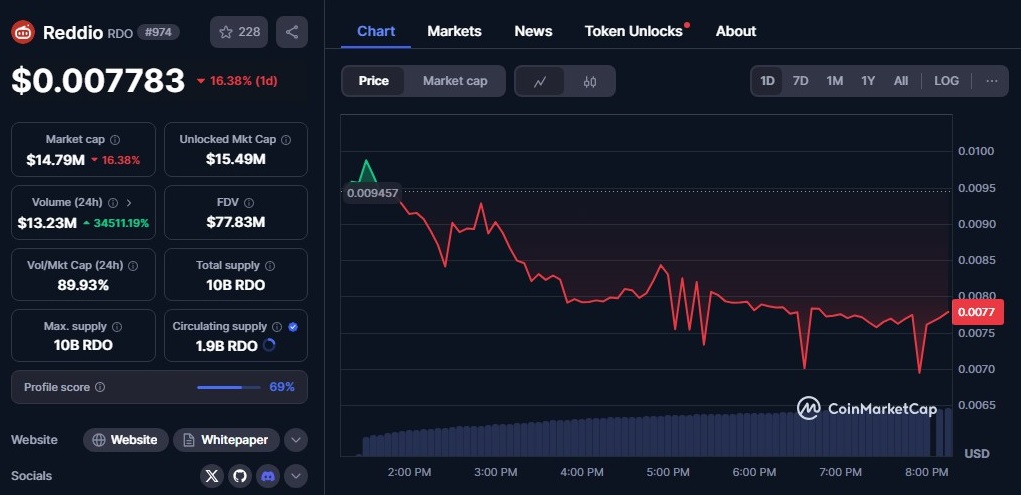Show the Volume (24h) info icon
The width and height of the screenshot is (1021, 495).
click(113, 203)
